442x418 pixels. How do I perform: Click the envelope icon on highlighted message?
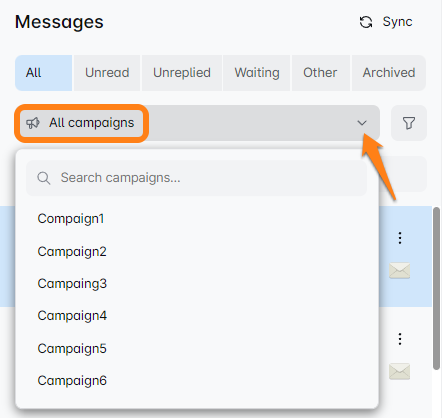[x=399, y=270]
